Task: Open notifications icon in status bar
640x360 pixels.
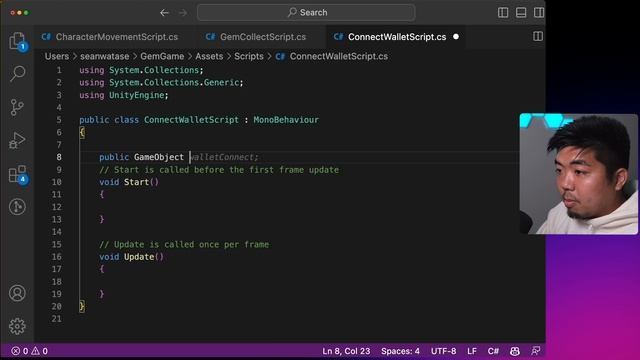Action: pyautogui.click(x=536, y=351)
